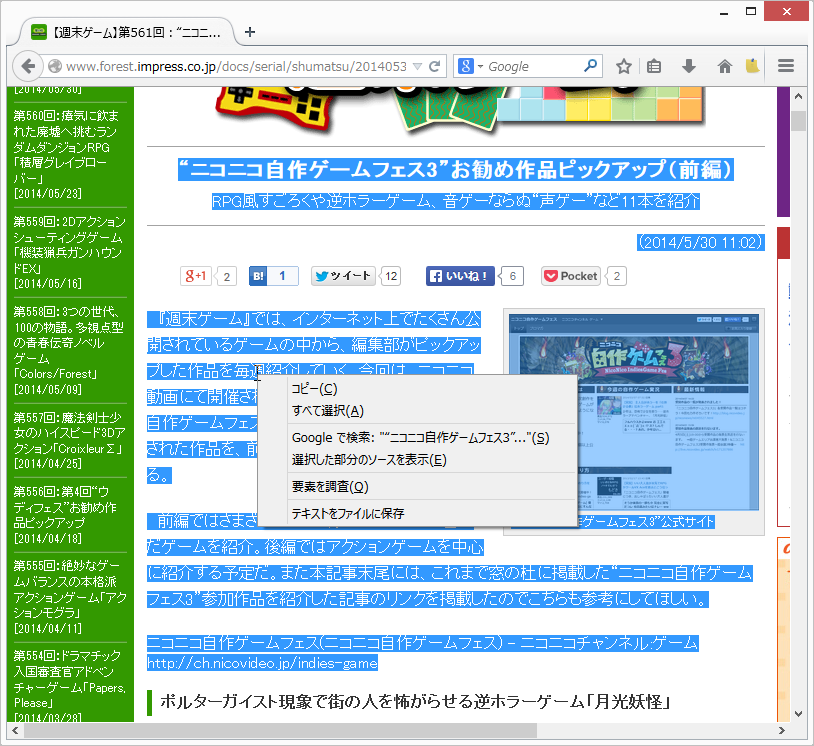Click the Google +1 share button
Image resolution: width=814 pixels, height=746 pixels.
196,276
